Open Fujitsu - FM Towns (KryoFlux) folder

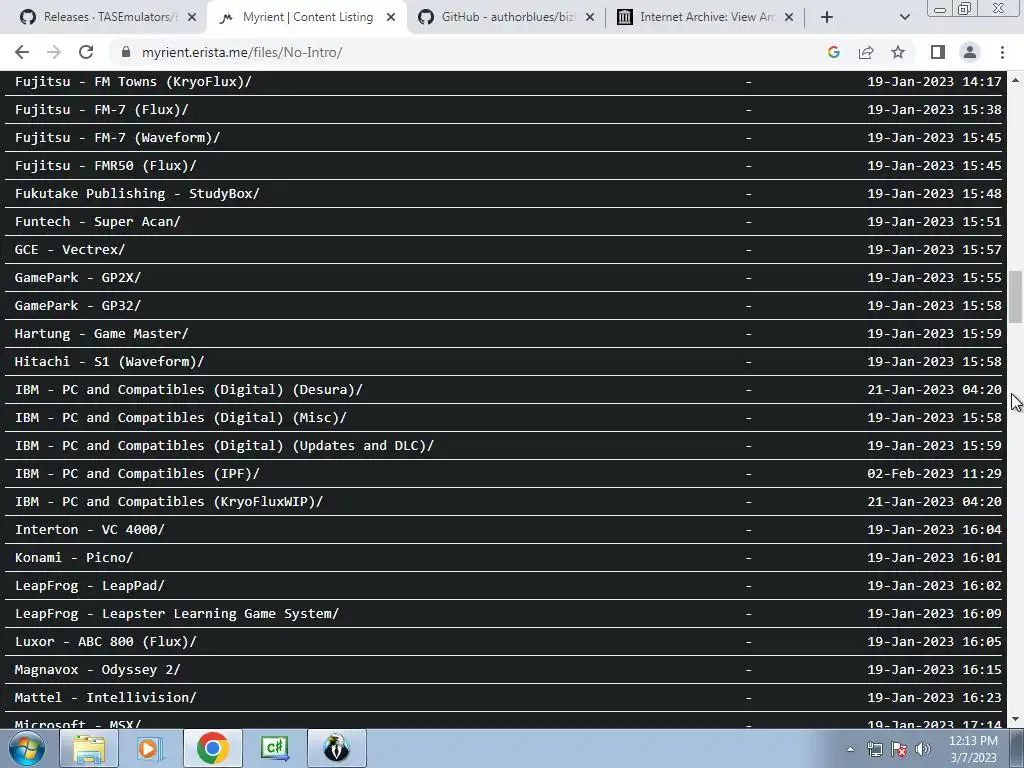133,82
